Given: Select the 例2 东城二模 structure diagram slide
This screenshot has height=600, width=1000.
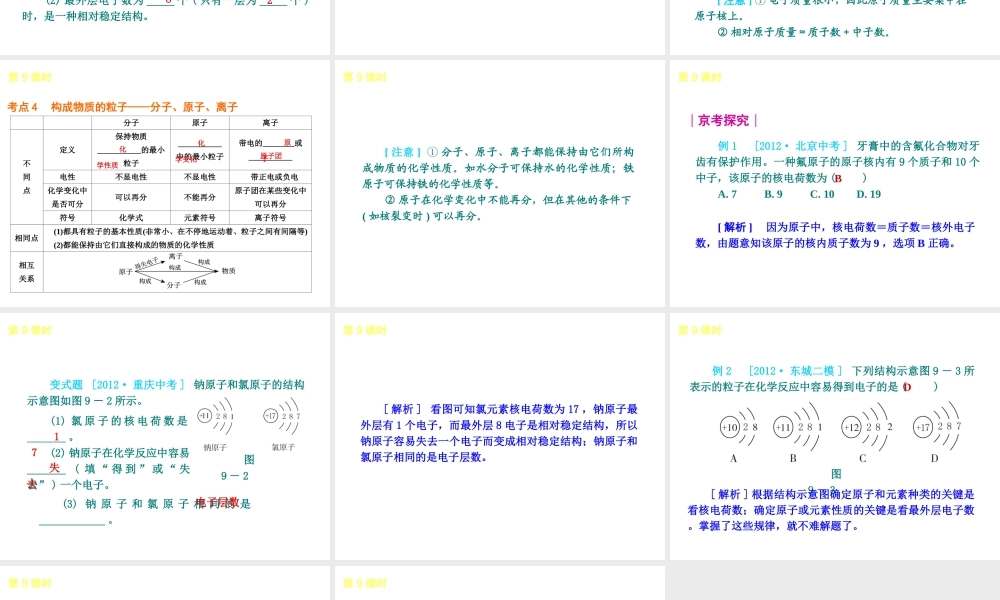Looking at the screenshot, I should pos(835,437).
